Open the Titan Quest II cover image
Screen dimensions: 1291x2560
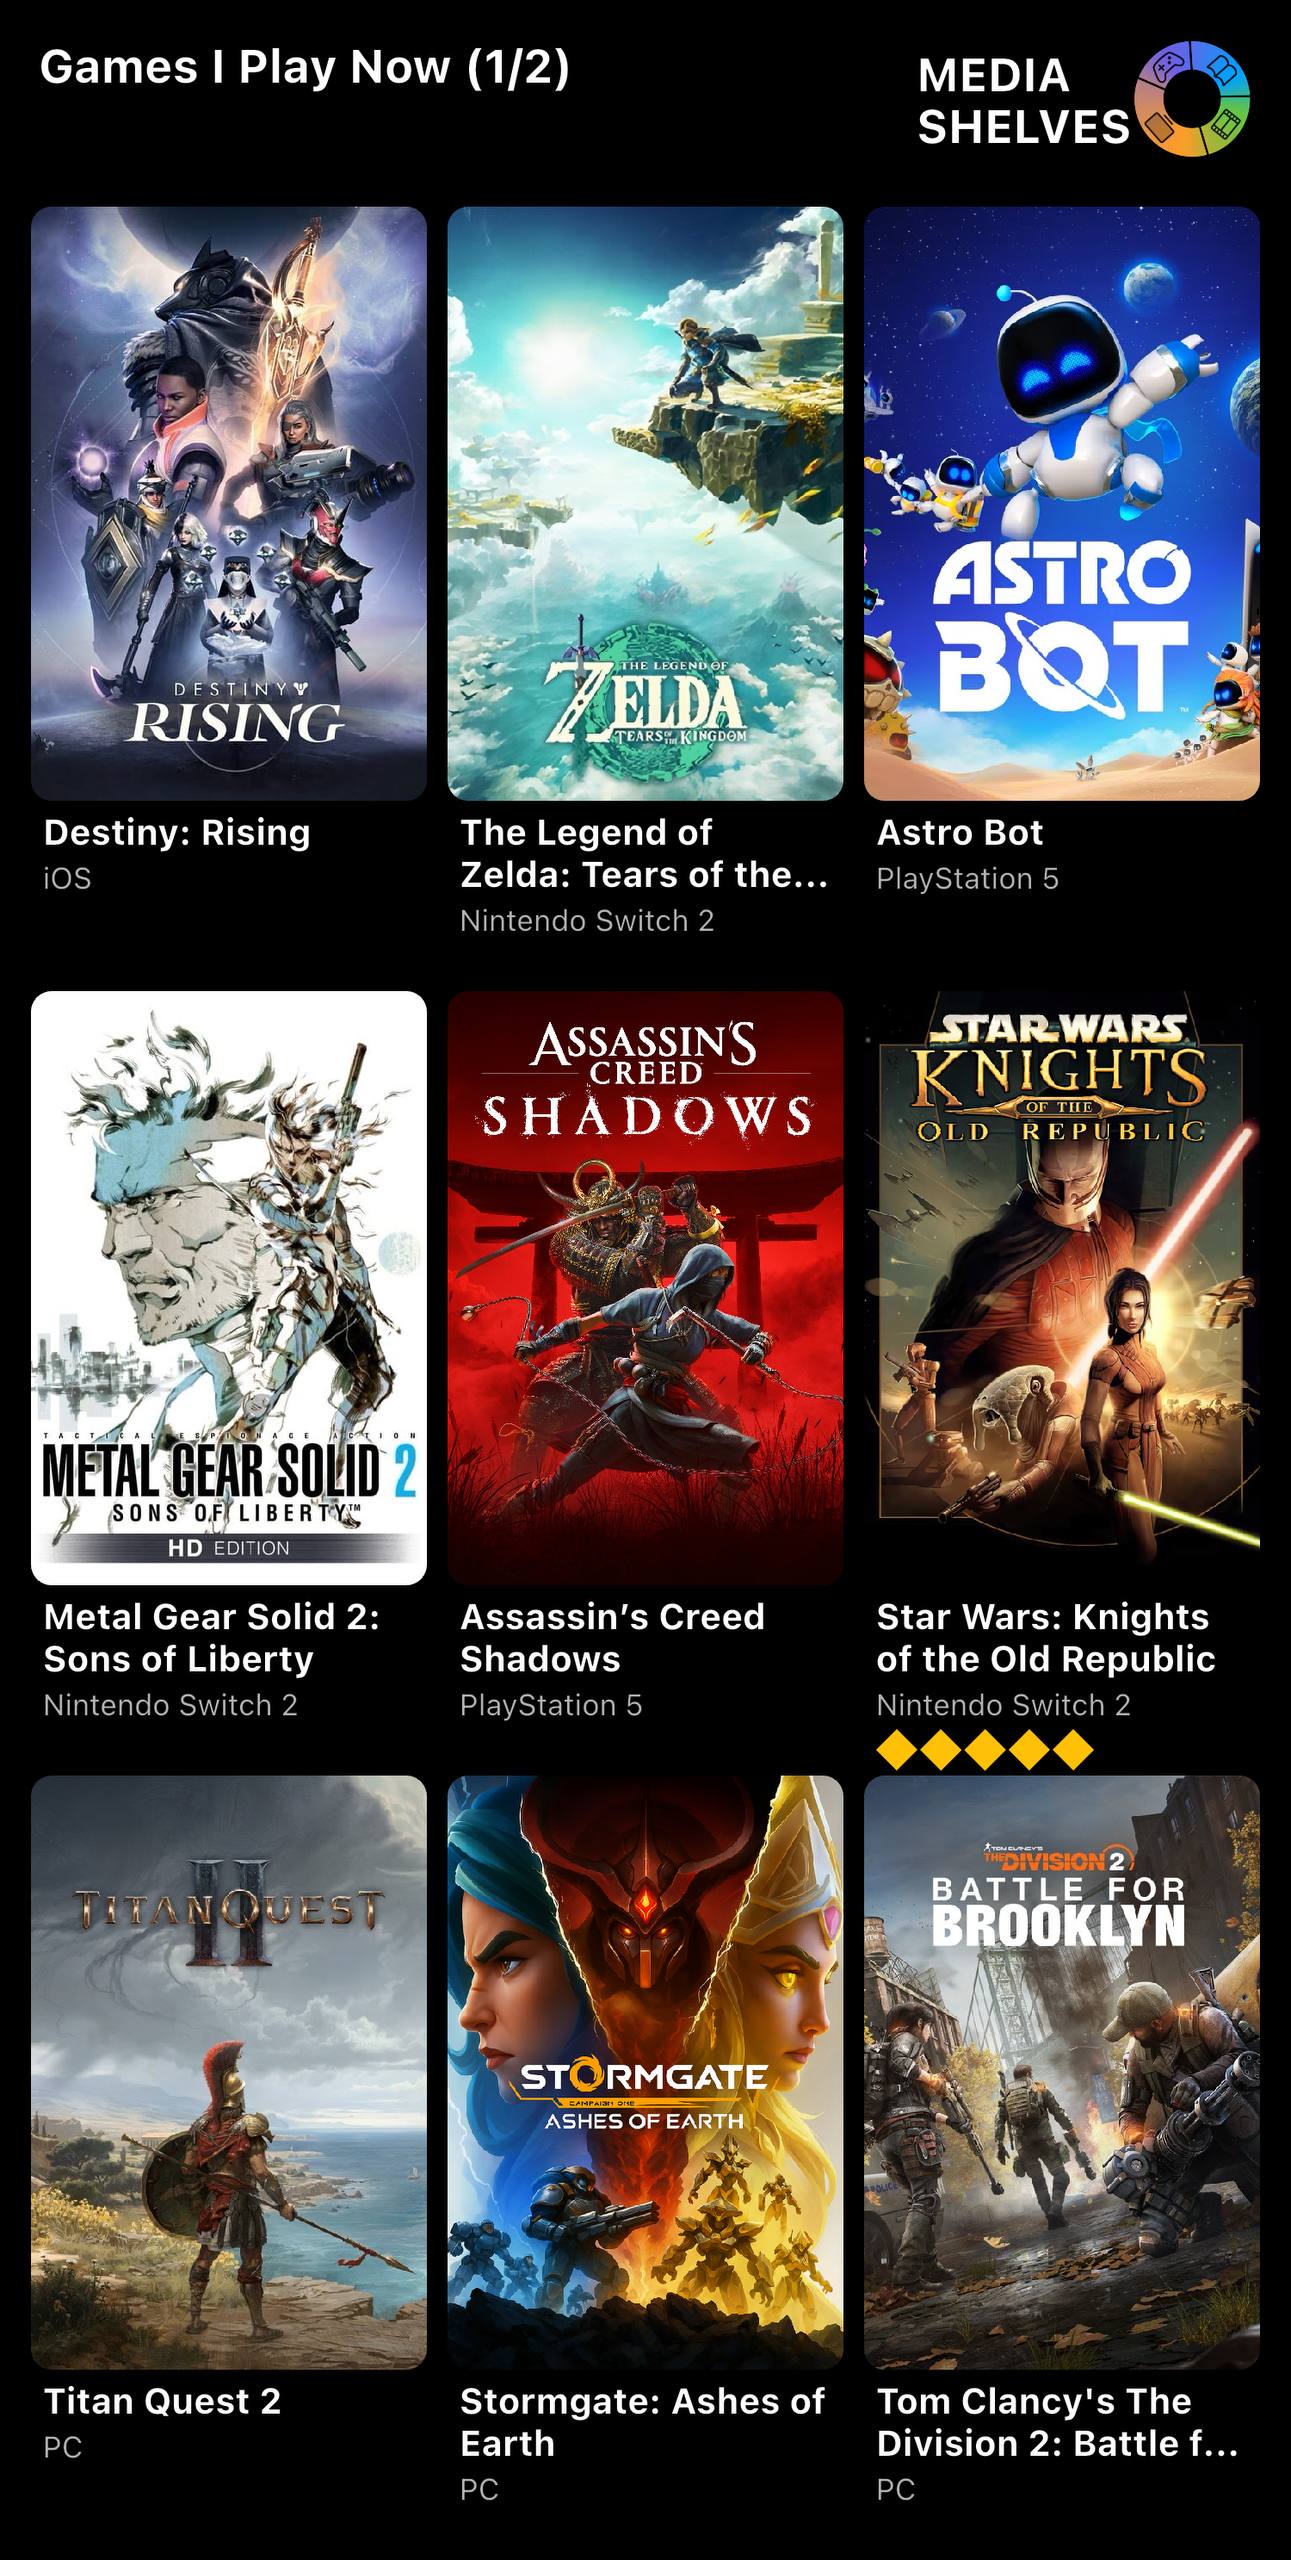(229, 2072)
